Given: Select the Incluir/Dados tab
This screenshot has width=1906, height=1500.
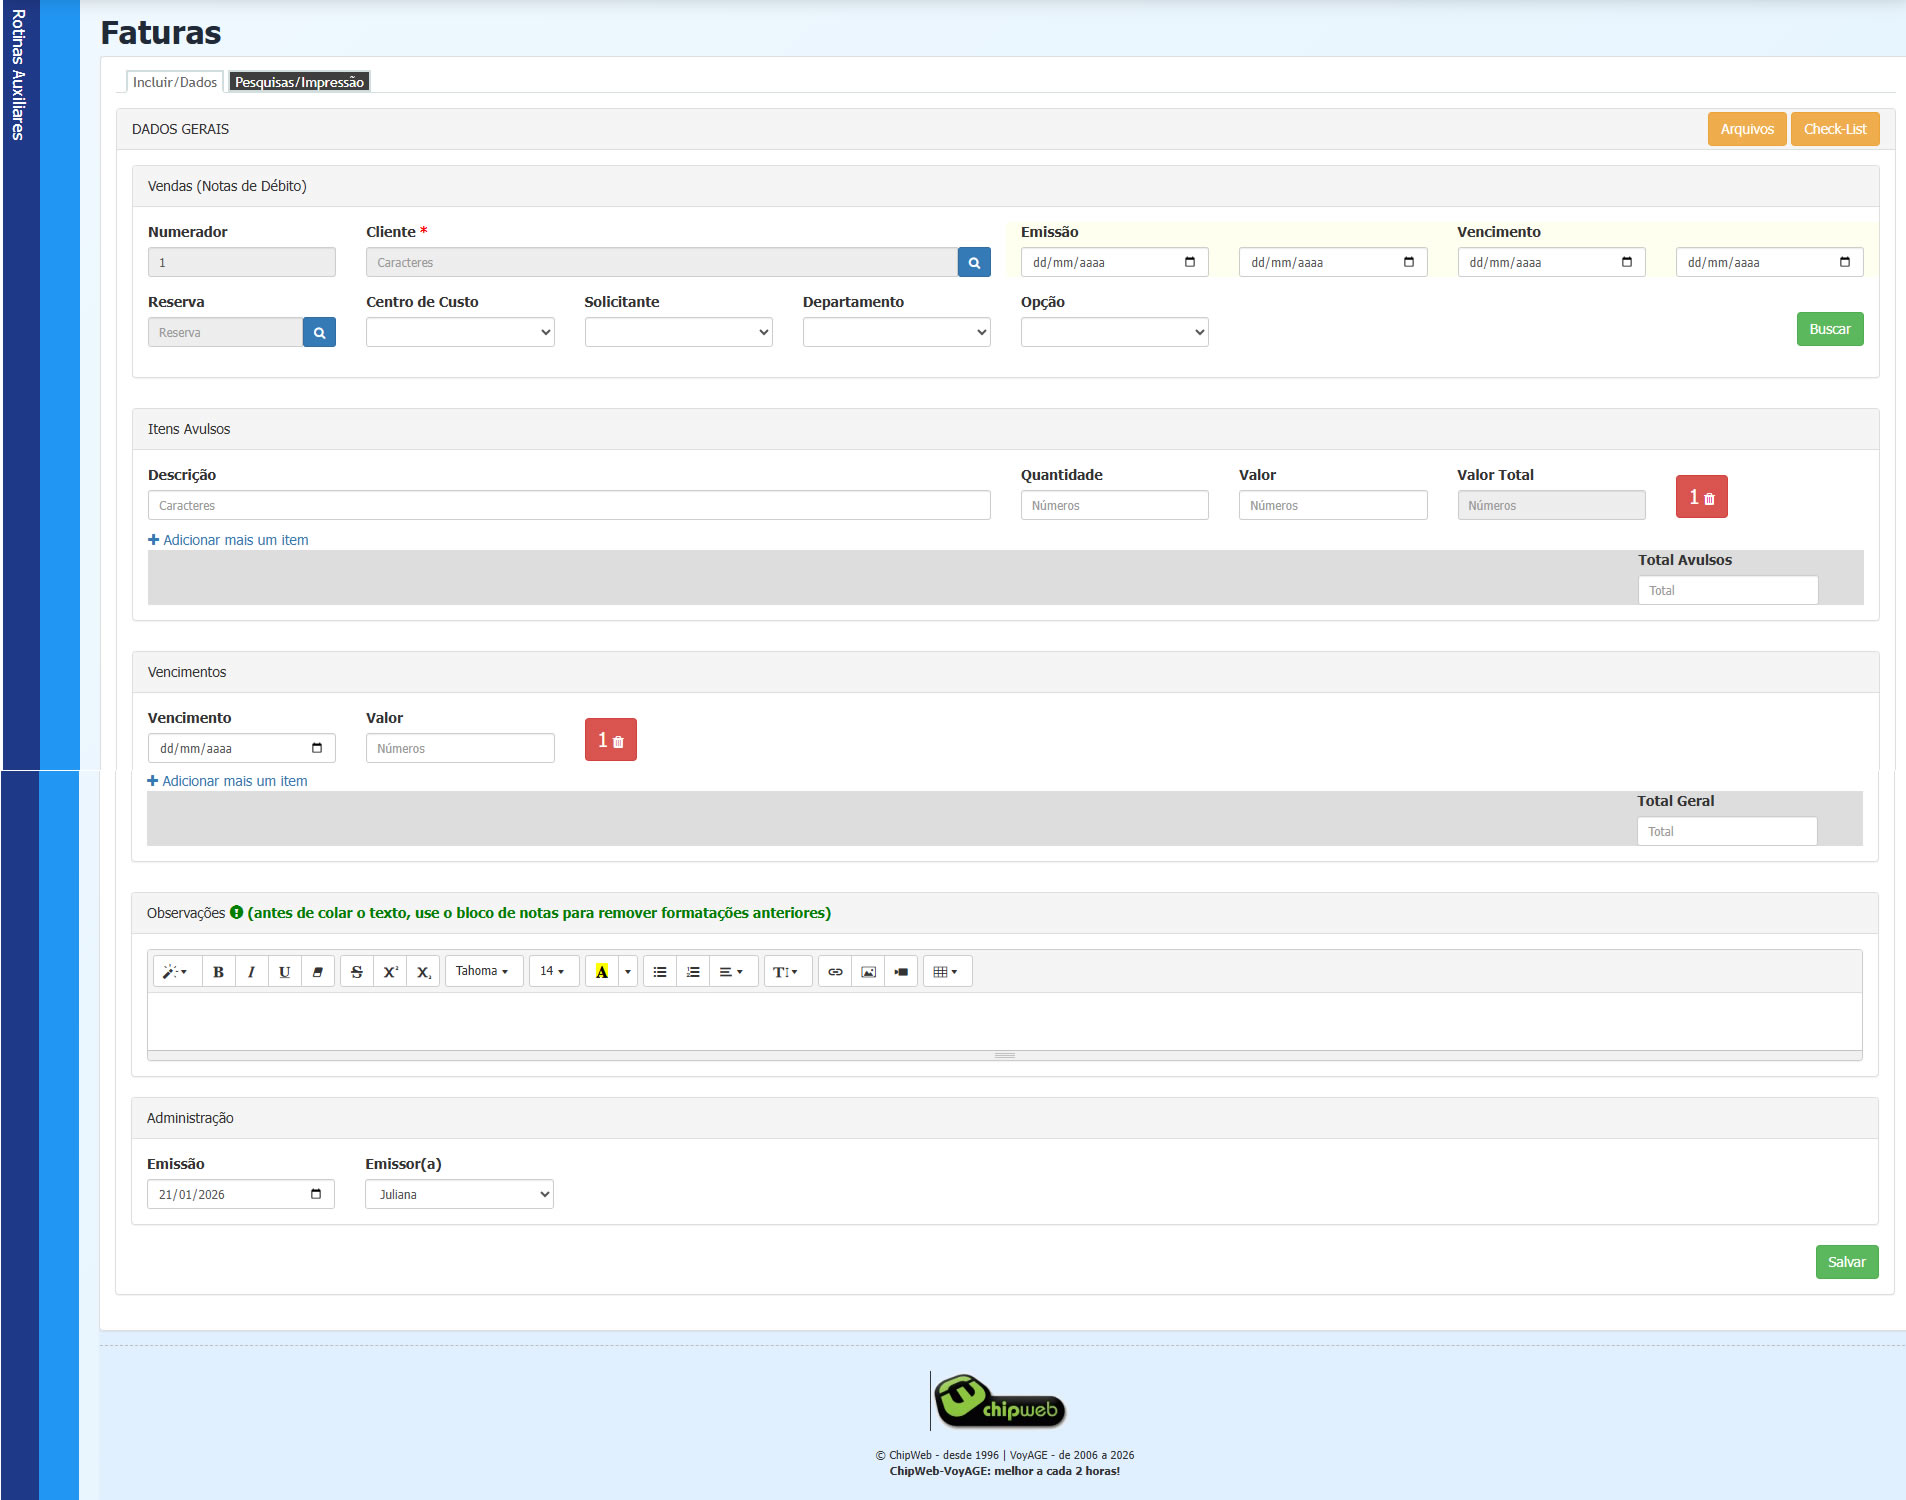Looking at the screenshot, I should 175,82.
